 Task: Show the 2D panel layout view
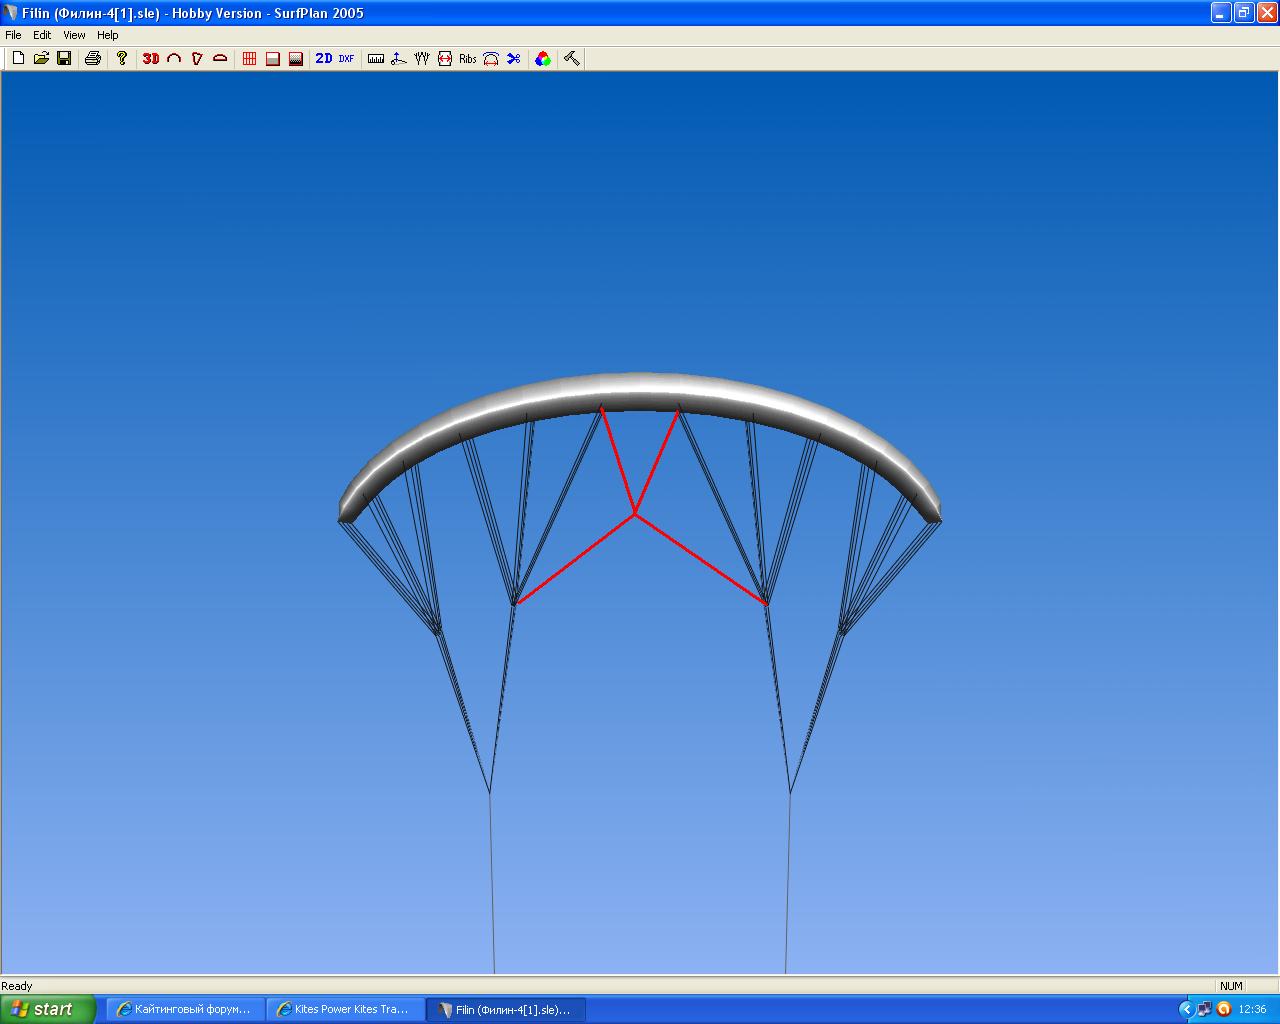[324, 59]
